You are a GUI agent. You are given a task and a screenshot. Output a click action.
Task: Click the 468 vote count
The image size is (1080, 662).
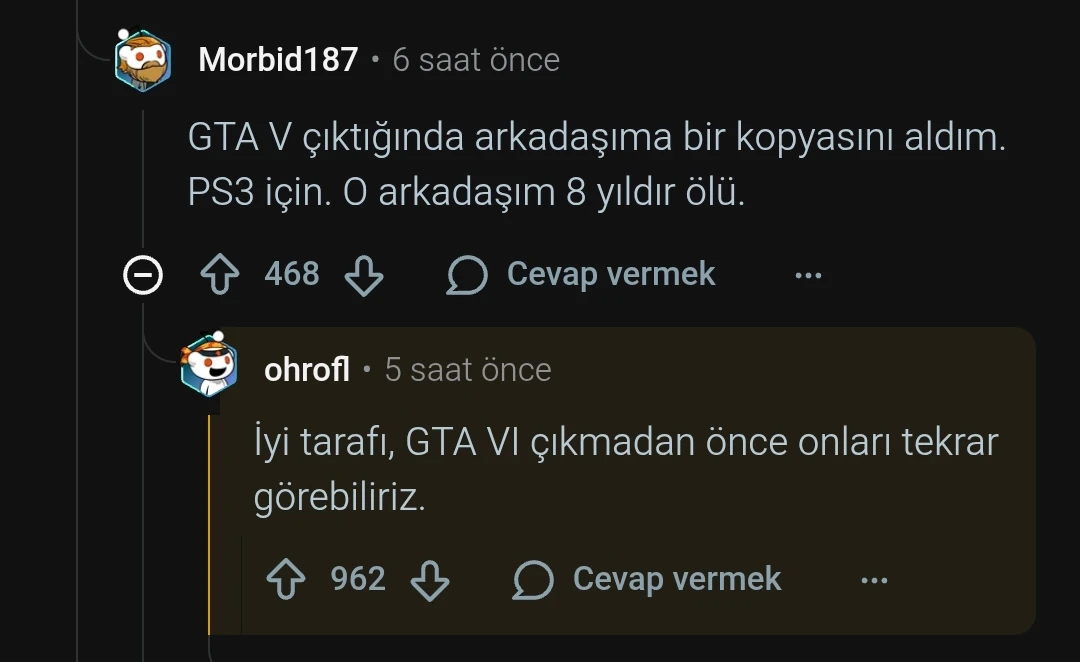(x=292, y=274)
